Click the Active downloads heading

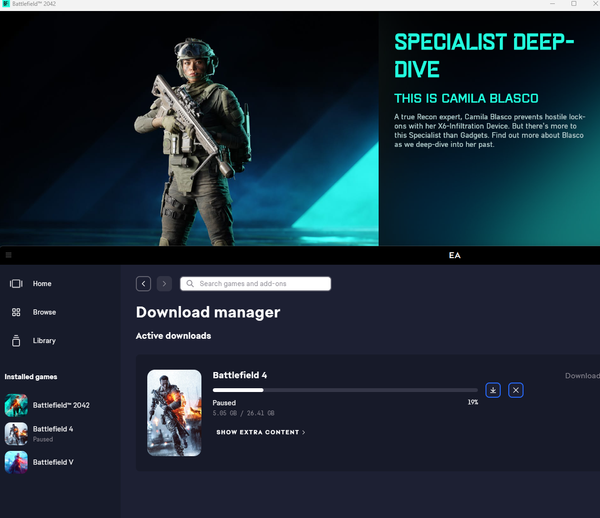[173, 336]
